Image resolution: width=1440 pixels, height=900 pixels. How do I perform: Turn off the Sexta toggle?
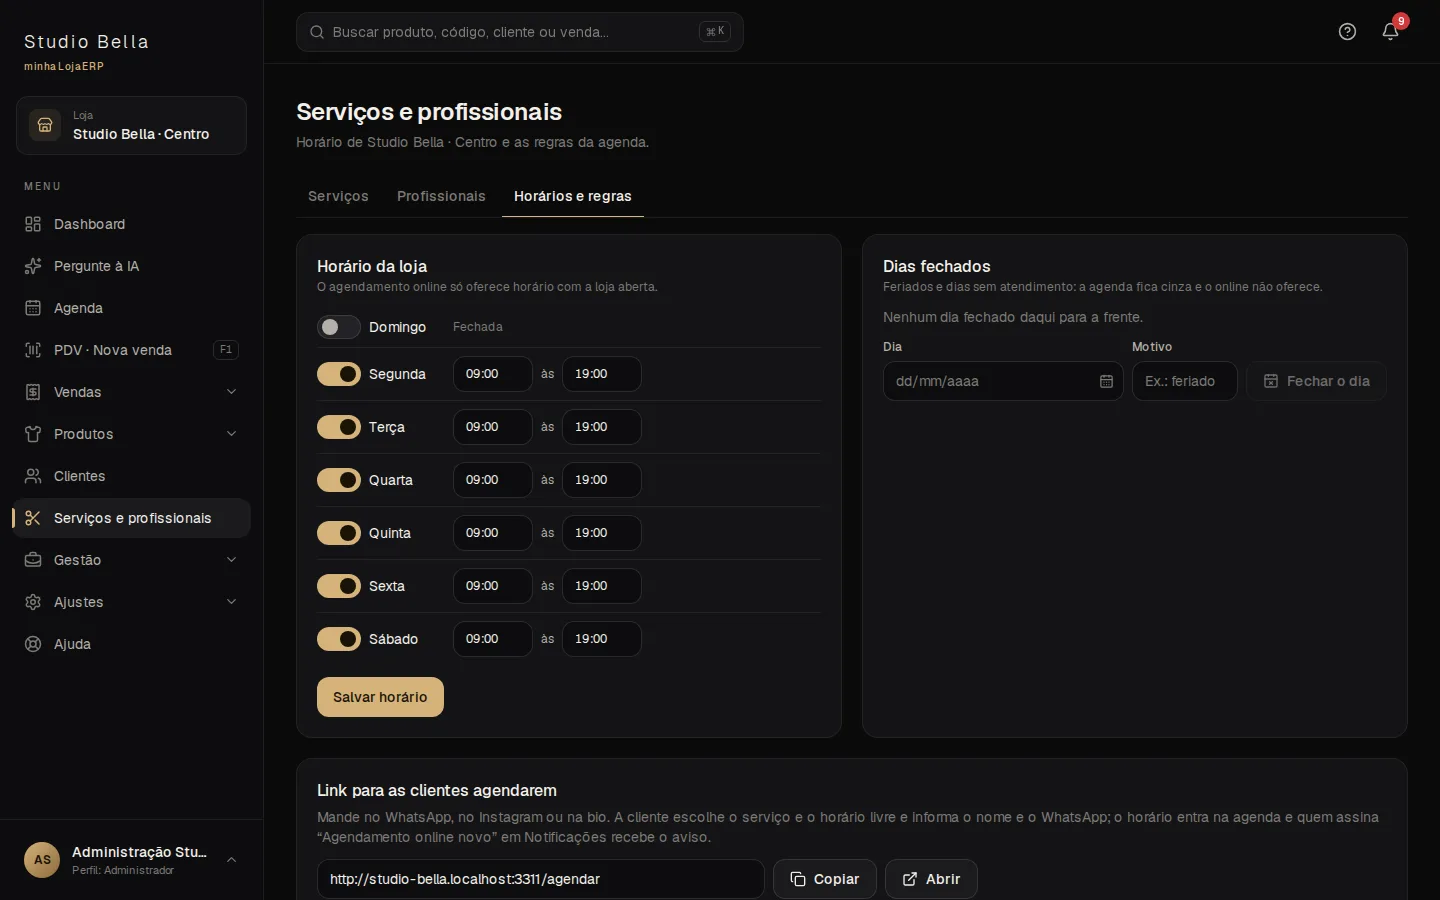[339, 586]
